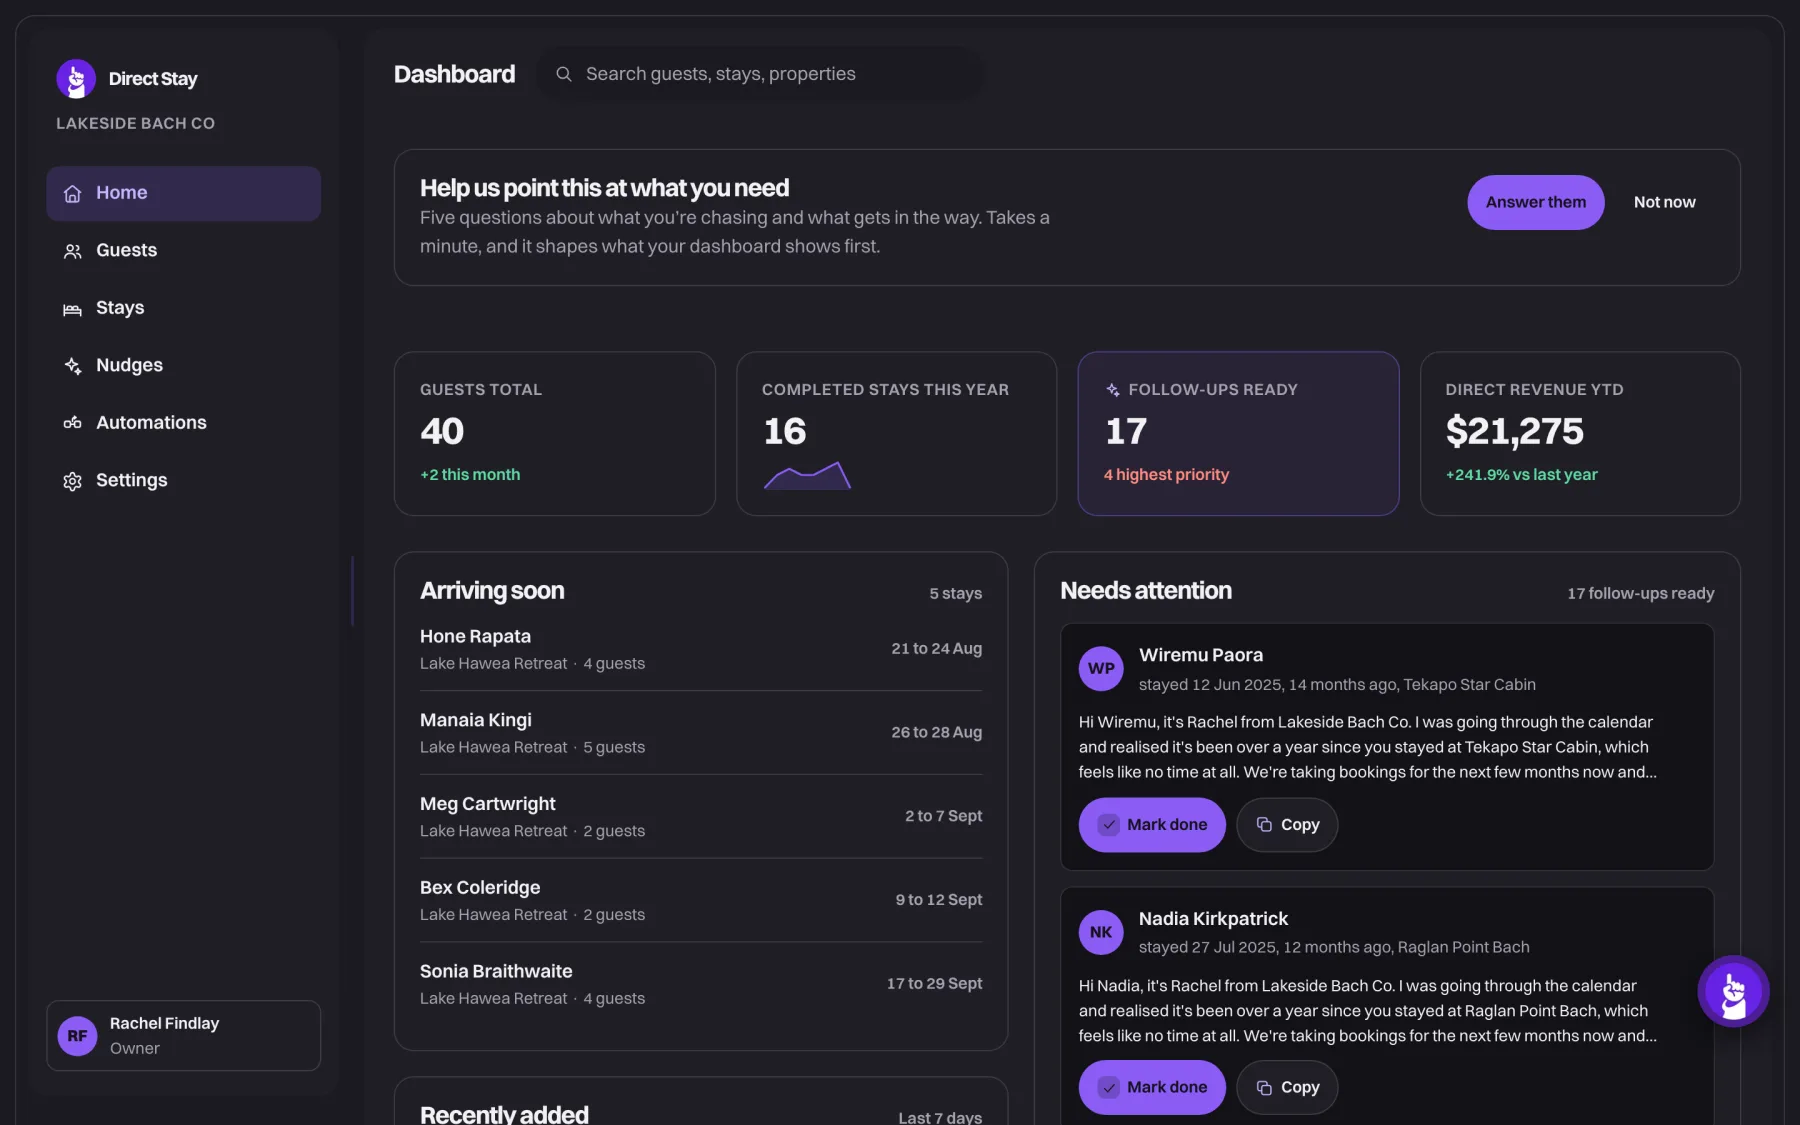Click the Nudges sparkle icon in sidebar

72,366
